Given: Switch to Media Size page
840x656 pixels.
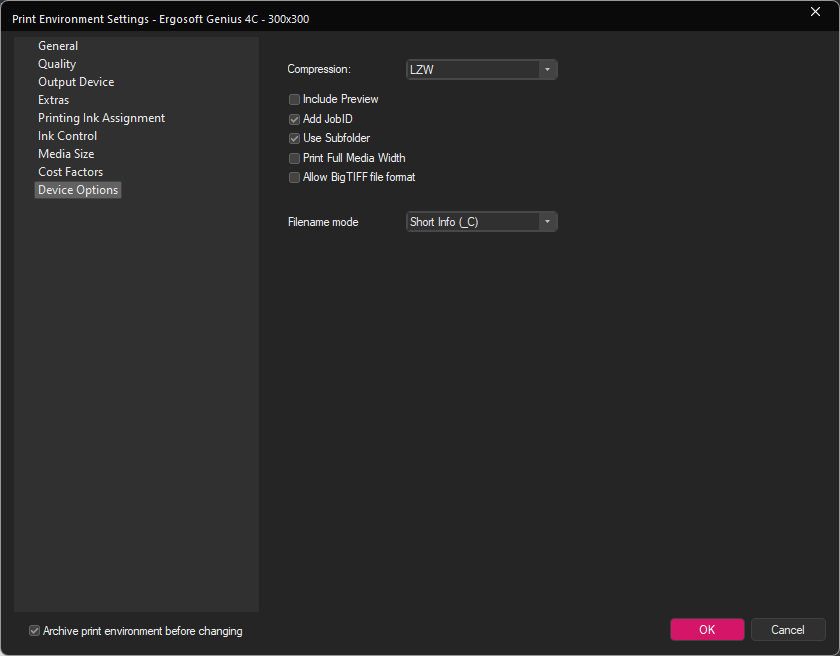Looking at the screenshot, I should coord(66,154).
